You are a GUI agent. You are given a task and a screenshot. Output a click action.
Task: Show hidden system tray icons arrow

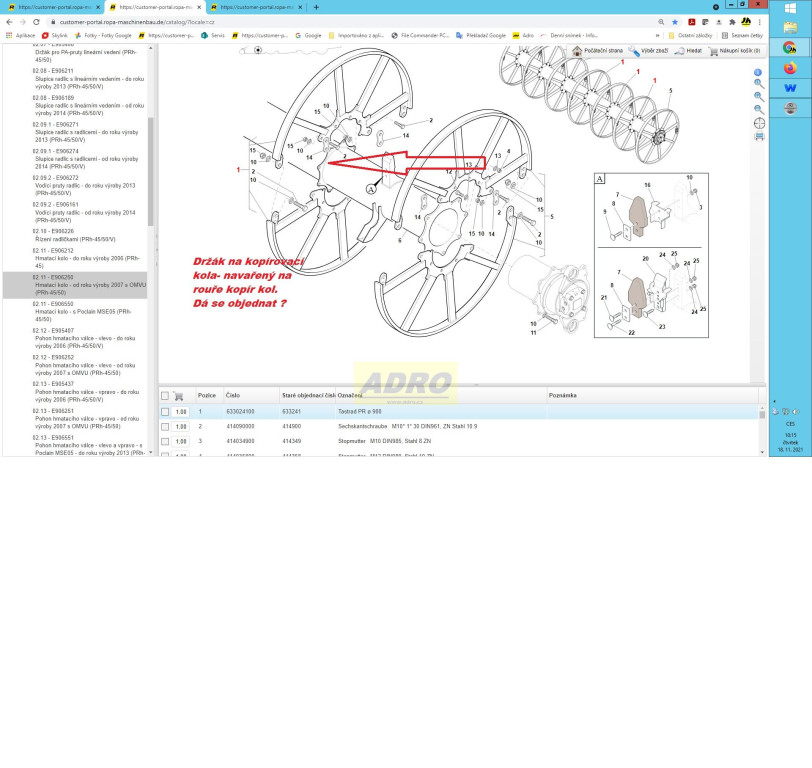pos(775,401)
